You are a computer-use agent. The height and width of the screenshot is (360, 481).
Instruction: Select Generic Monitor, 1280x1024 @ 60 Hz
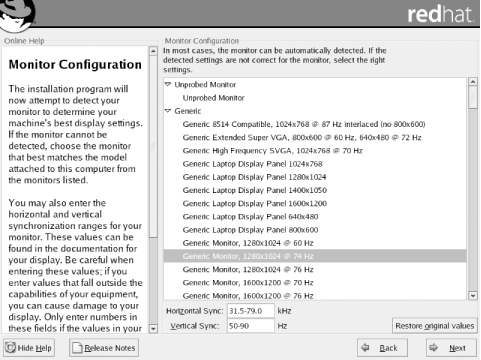[x=315, y=243]
